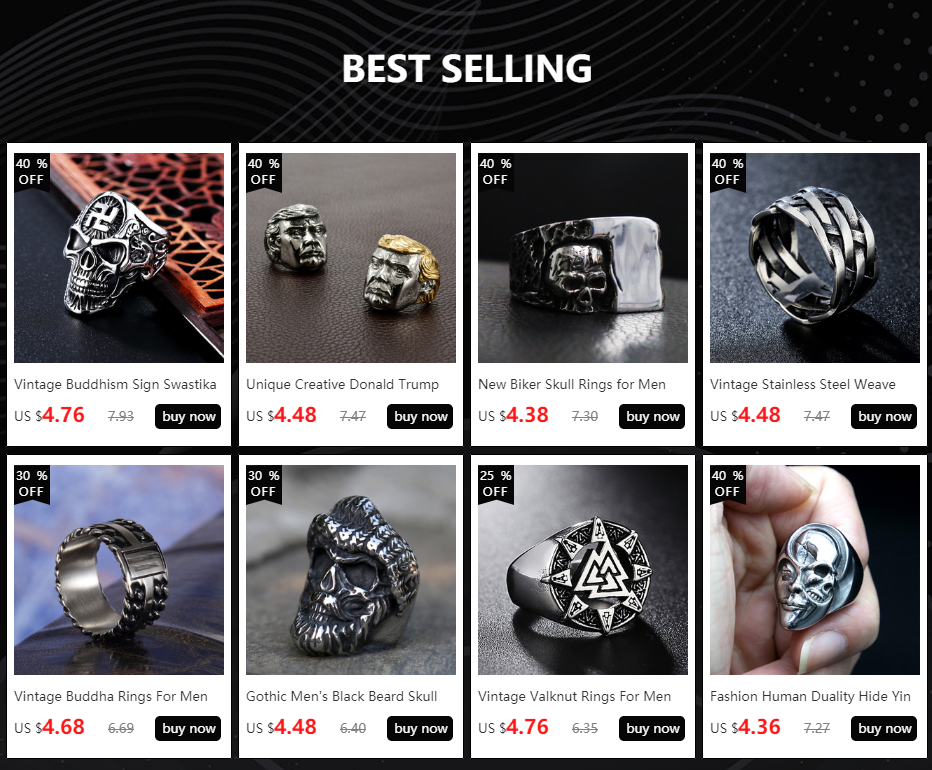Open the 'Unique Creative Donald Trump' title link
This screenshot has height=770, width=932.
pyautogui.click(x=342, y=385)
